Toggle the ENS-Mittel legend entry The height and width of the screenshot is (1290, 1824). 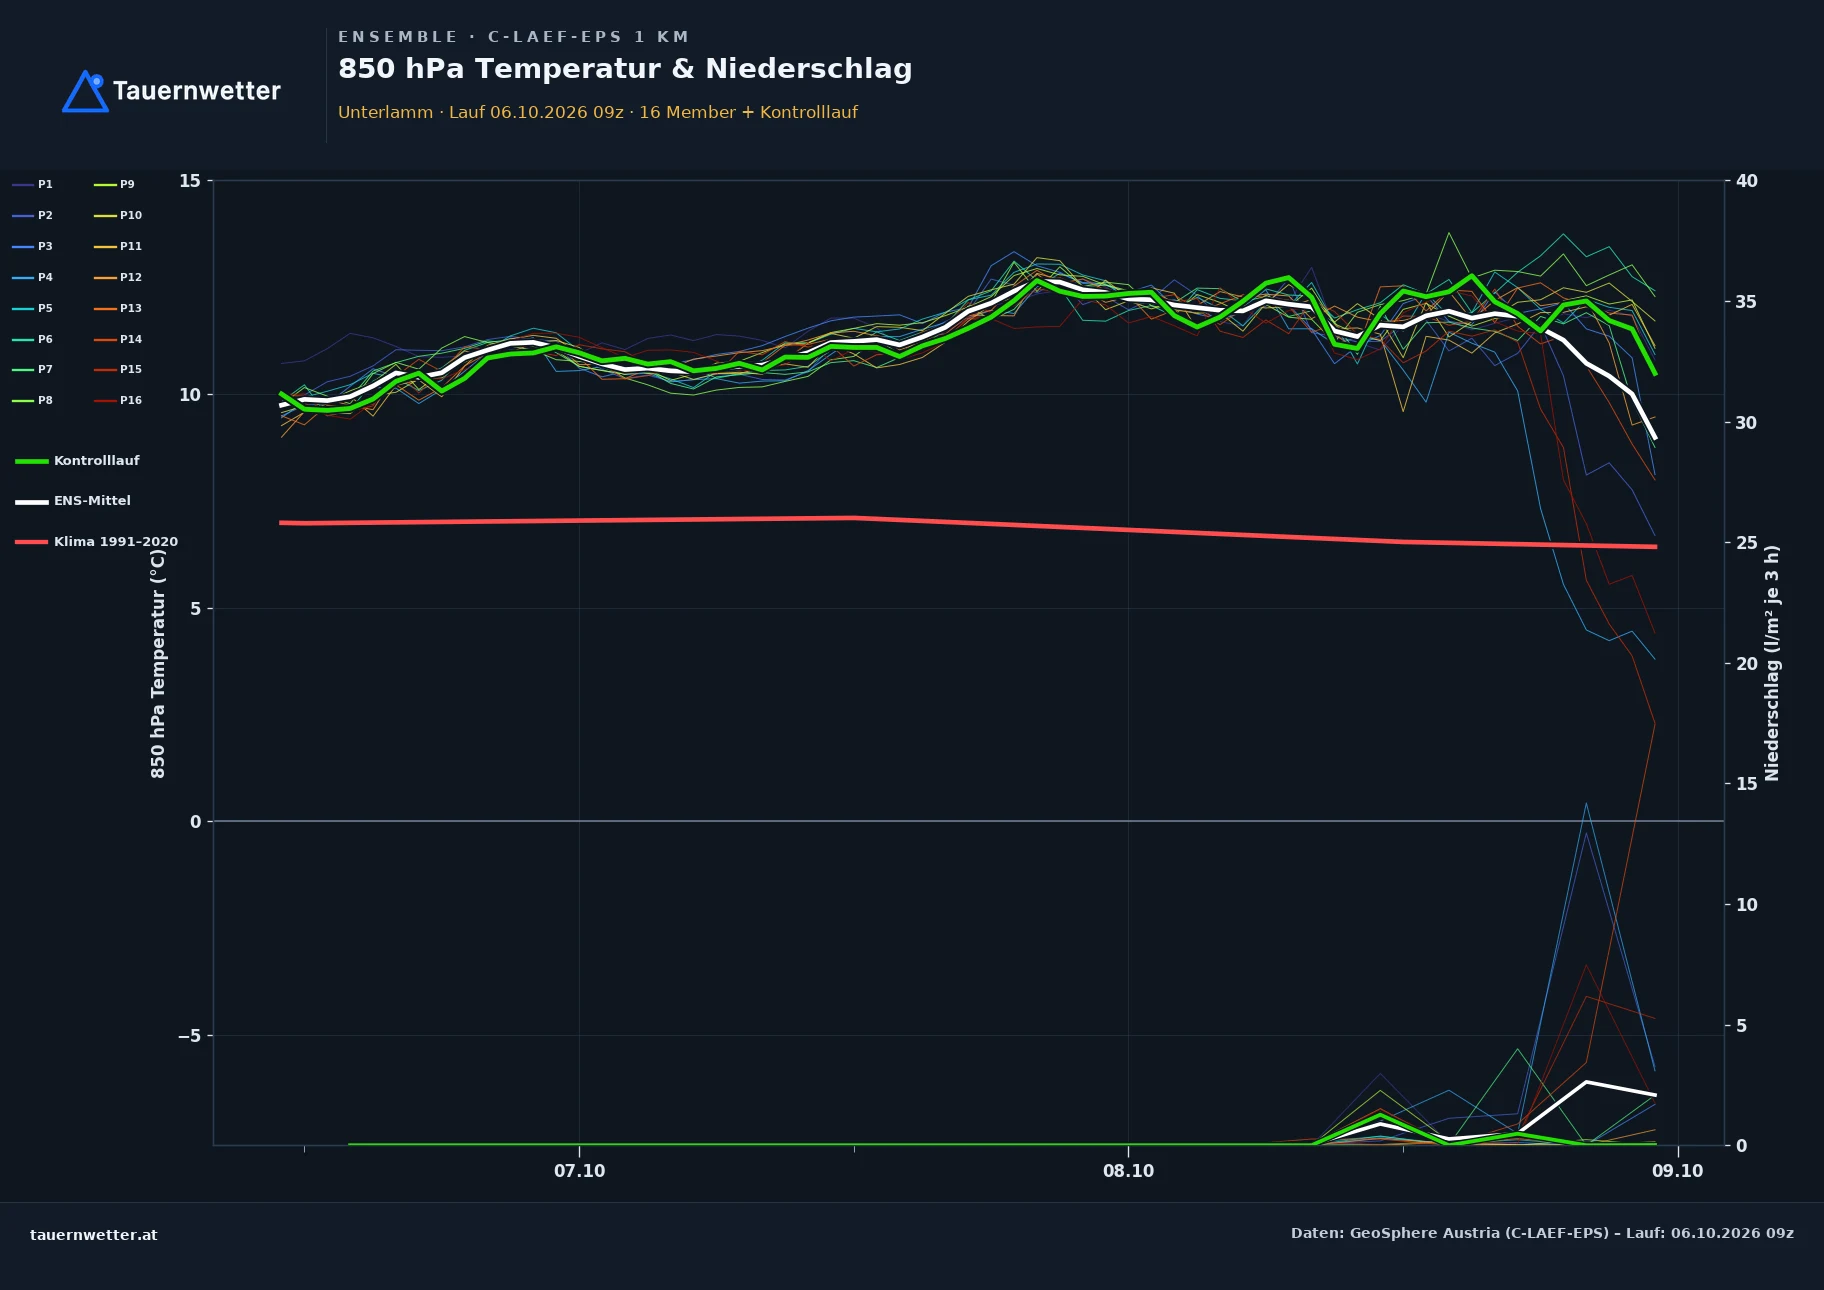pyautogui.click(x=73, y=501)
